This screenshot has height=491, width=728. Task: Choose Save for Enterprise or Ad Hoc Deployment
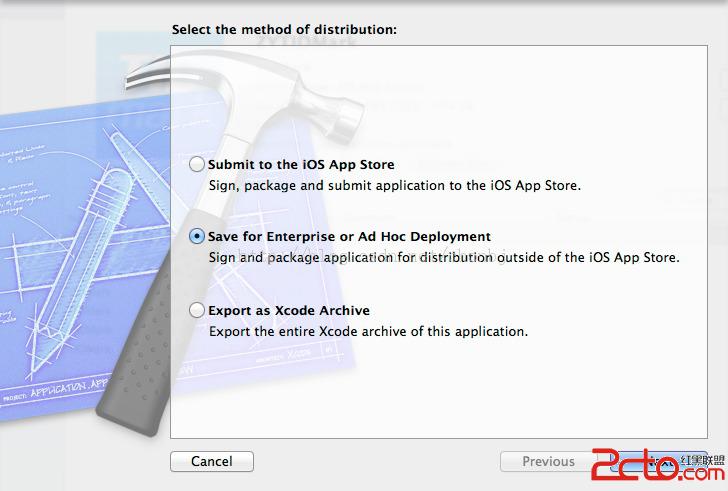(x=197, y=236)
